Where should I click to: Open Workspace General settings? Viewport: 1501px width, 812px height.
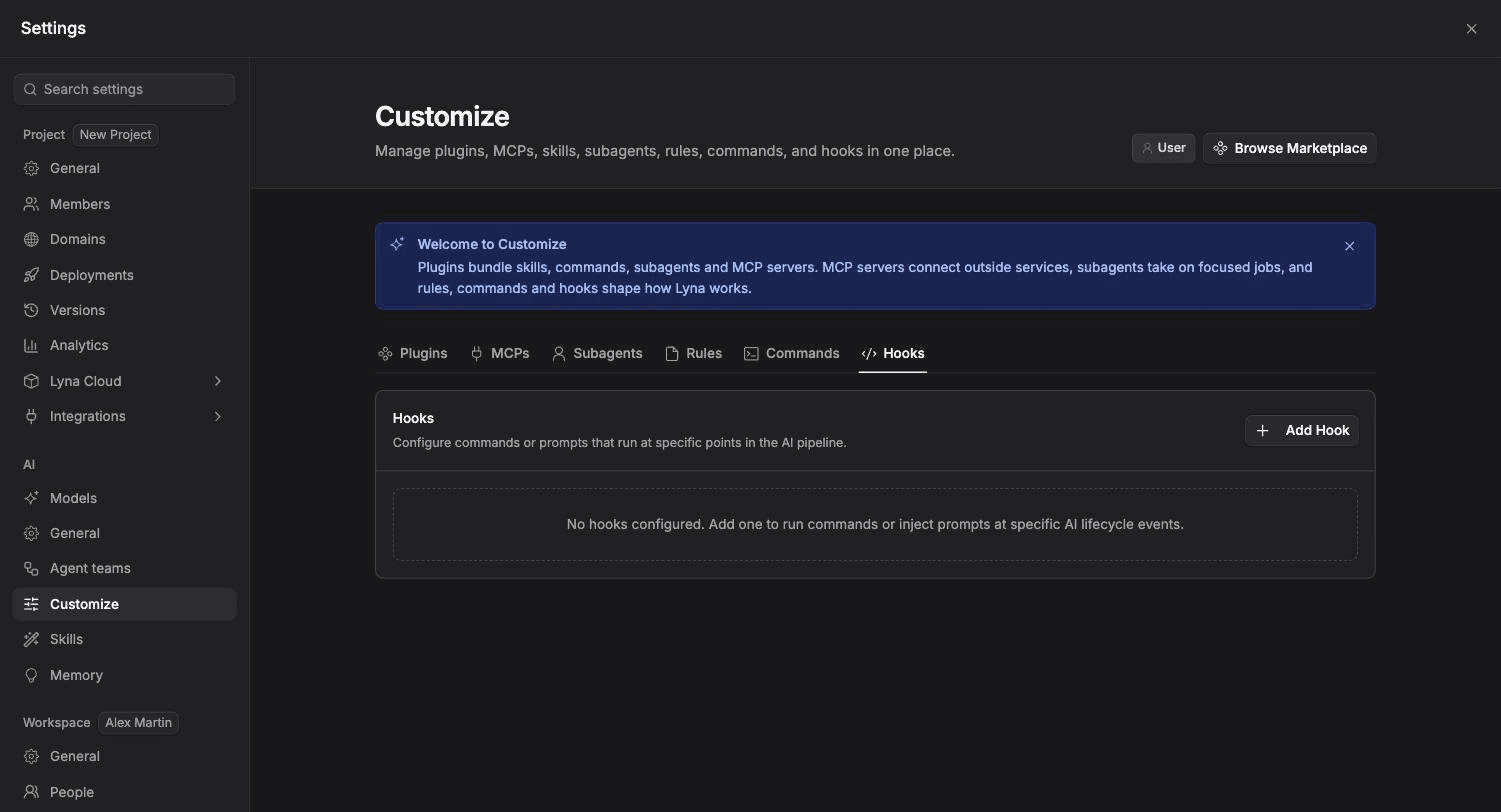point(125,757)
